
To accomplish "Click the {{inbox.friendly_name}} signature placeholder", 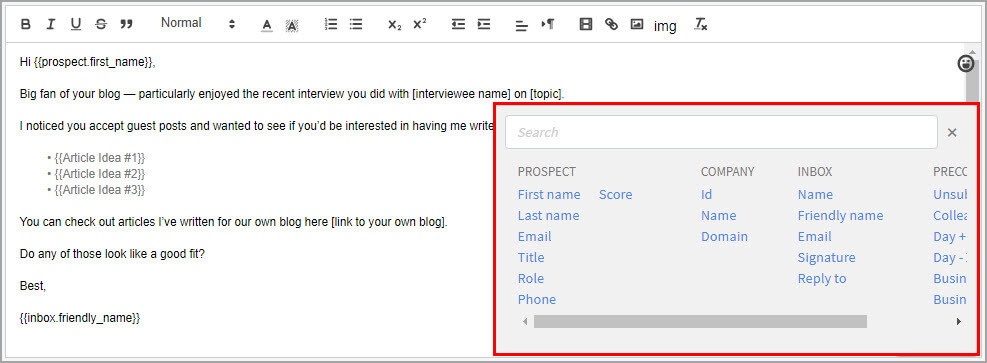I will [x=80, y=318].
